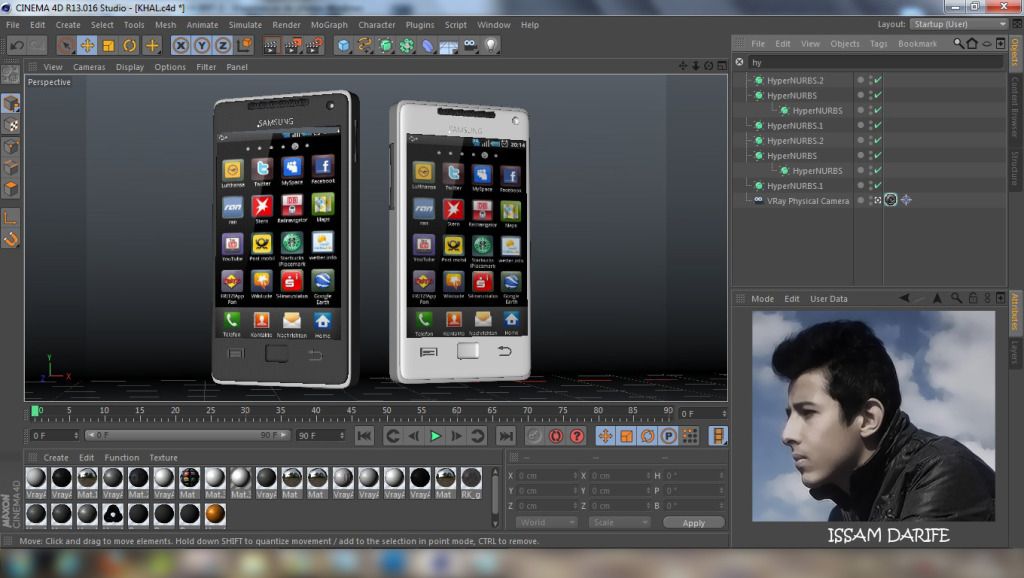Switch to Model mode in left sidebar

tap(10, 103)
